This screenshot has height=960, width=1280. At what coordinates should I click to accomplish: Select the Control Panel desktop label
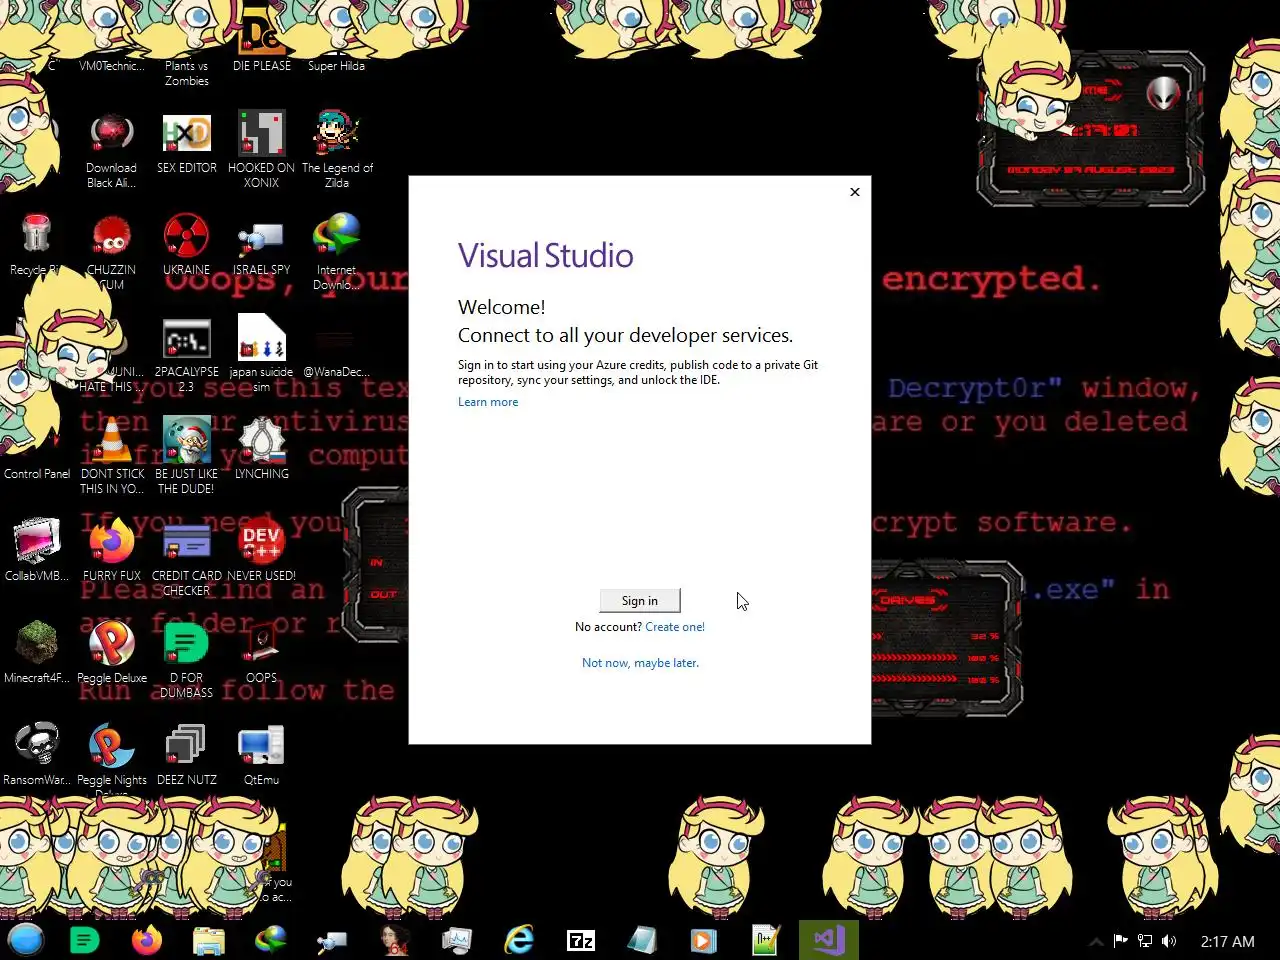coord(37,474)
